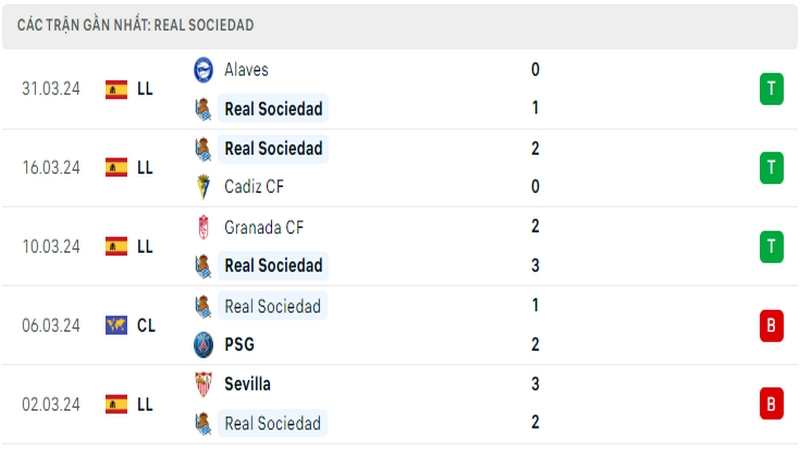
Task: Click Spain flag on 31.03.24 match
Action: coord(116,89)
